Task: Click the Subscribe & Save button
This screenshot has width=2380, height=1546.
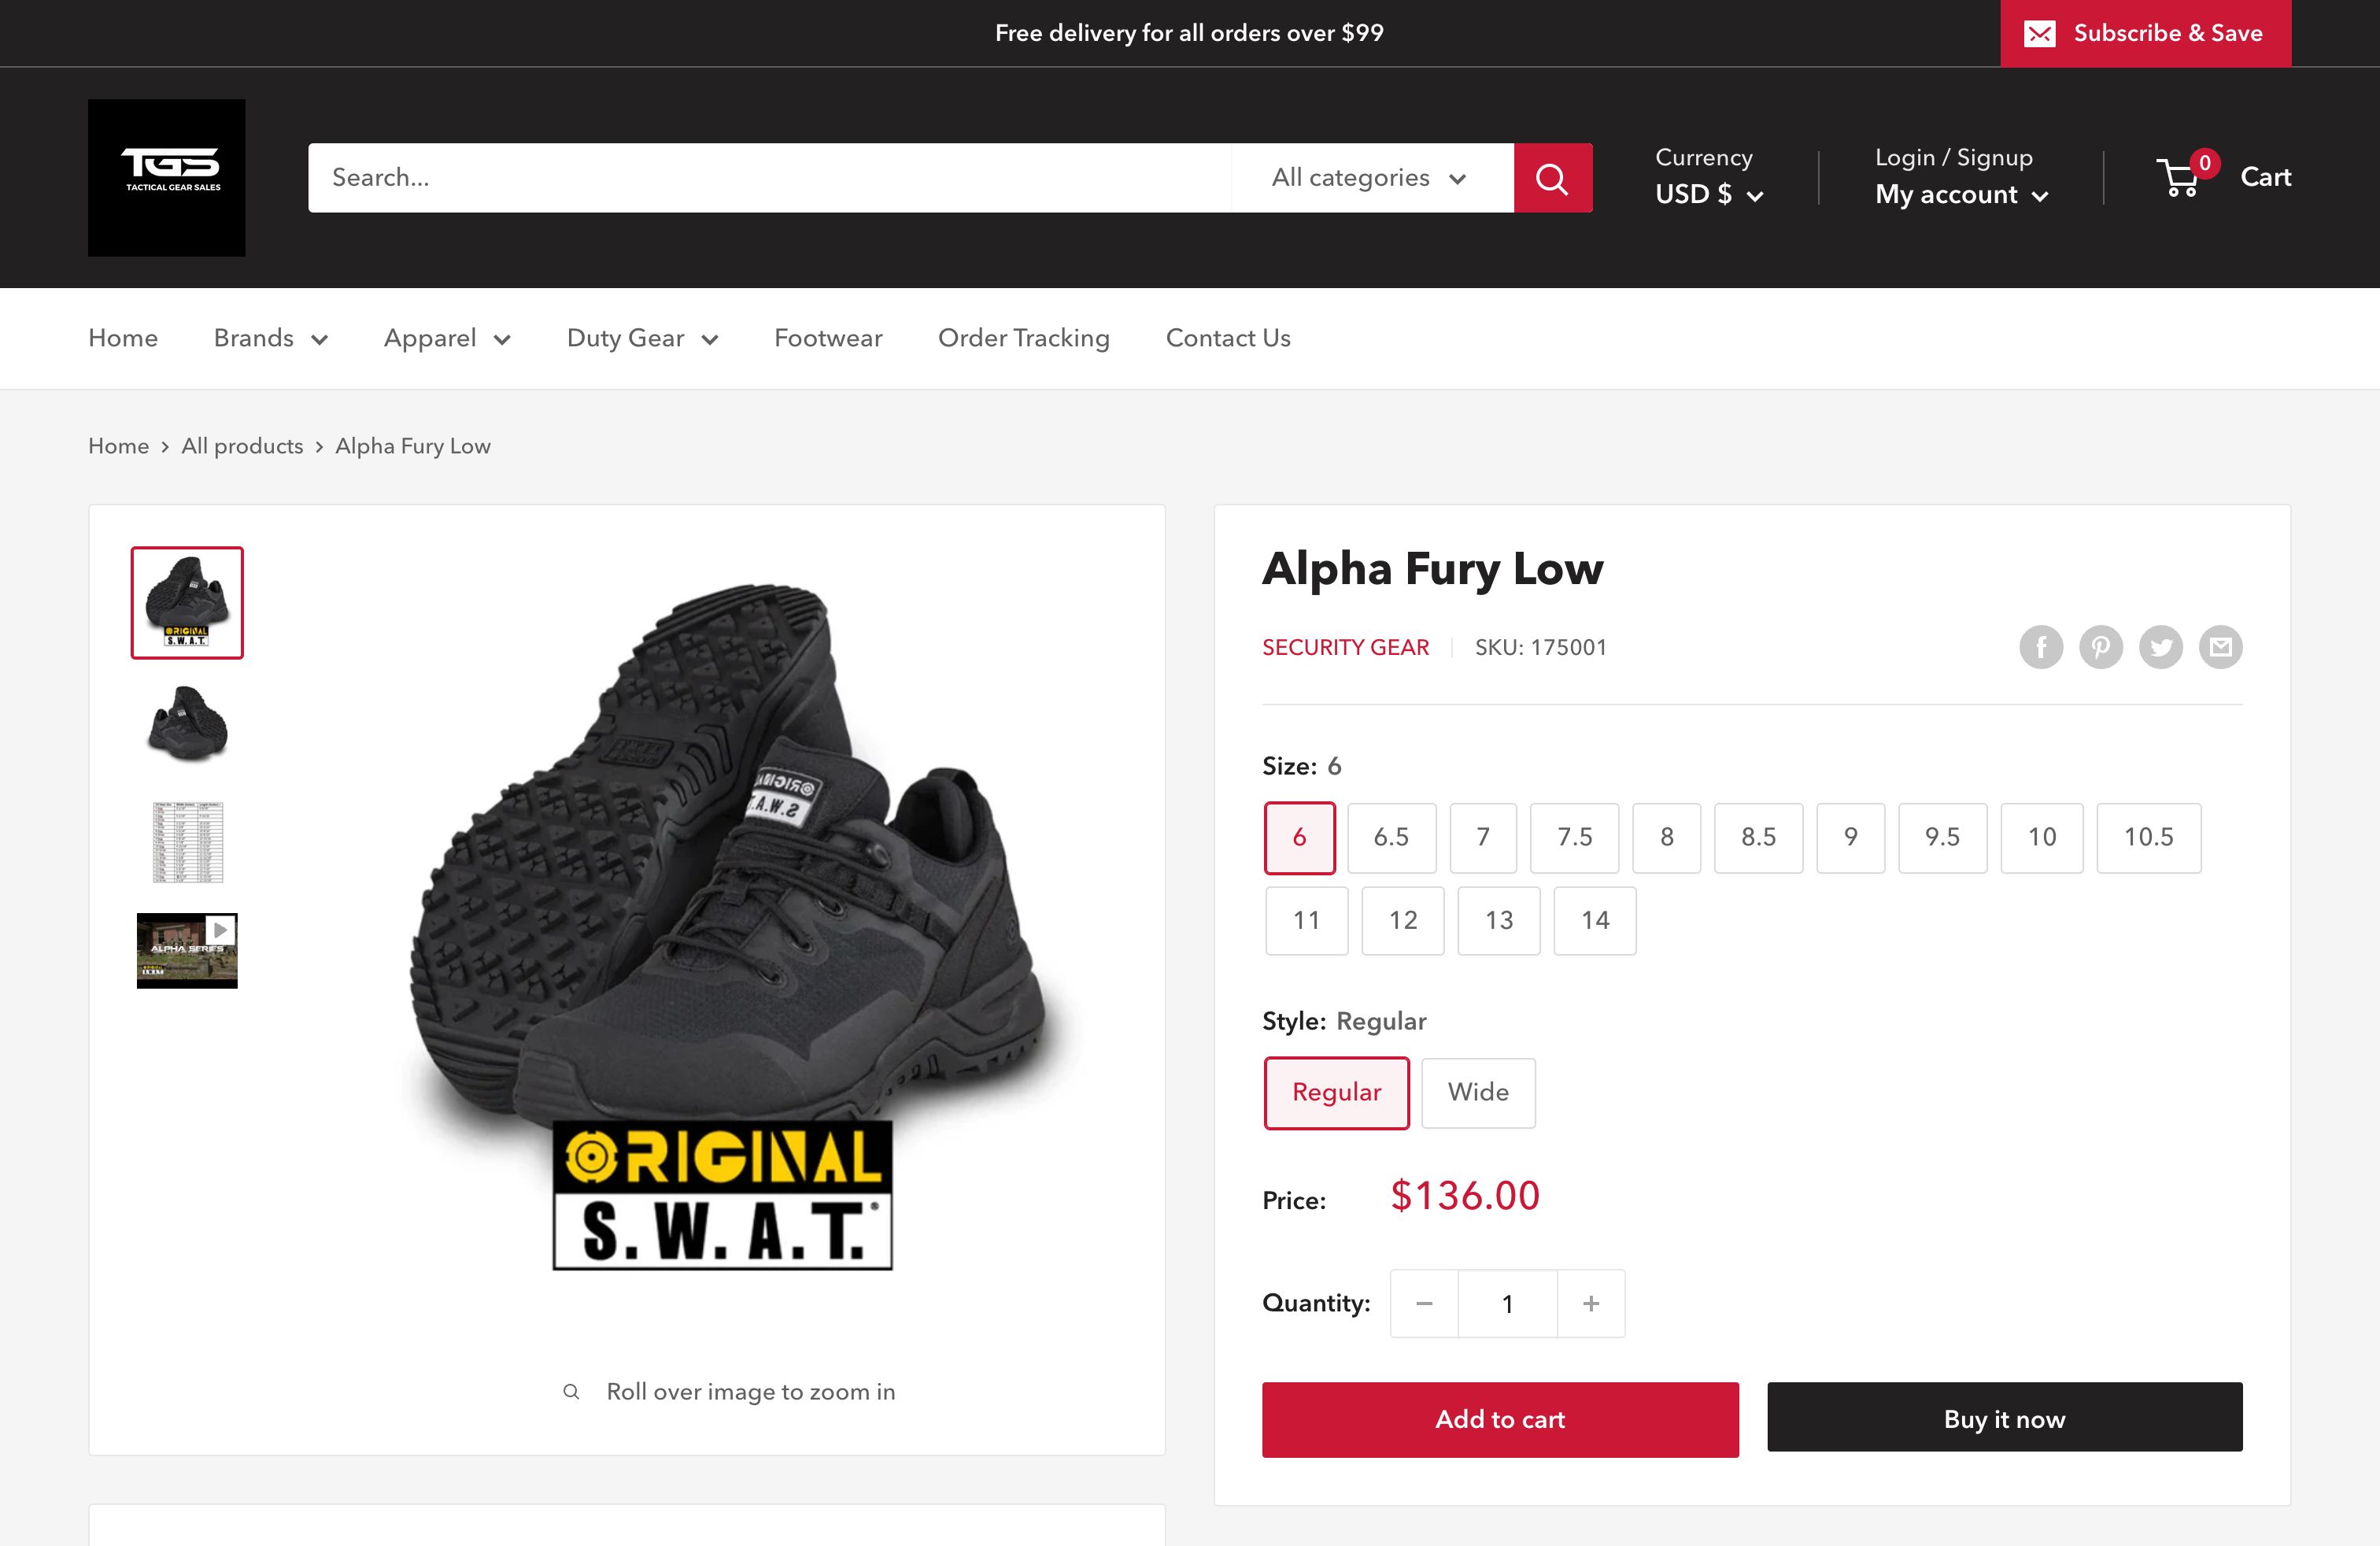Action: point(2144,33)
